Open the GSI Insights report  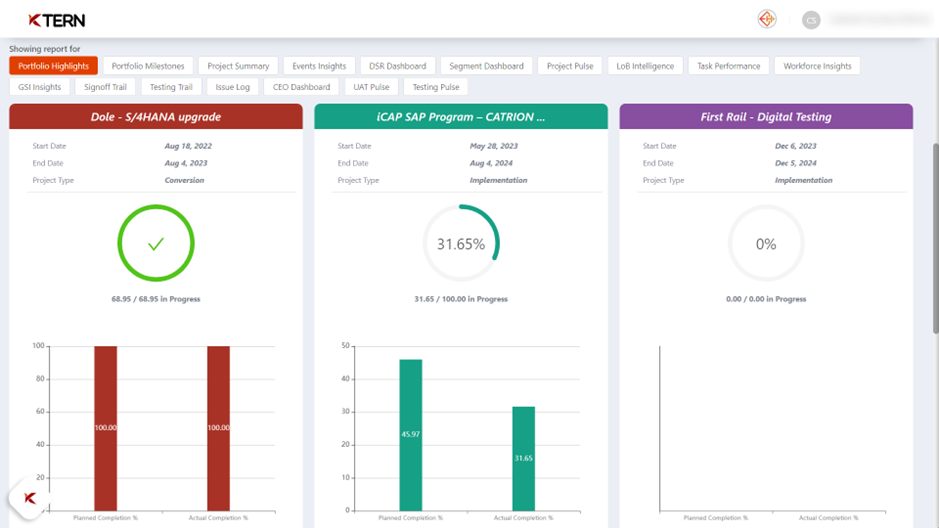40,87
